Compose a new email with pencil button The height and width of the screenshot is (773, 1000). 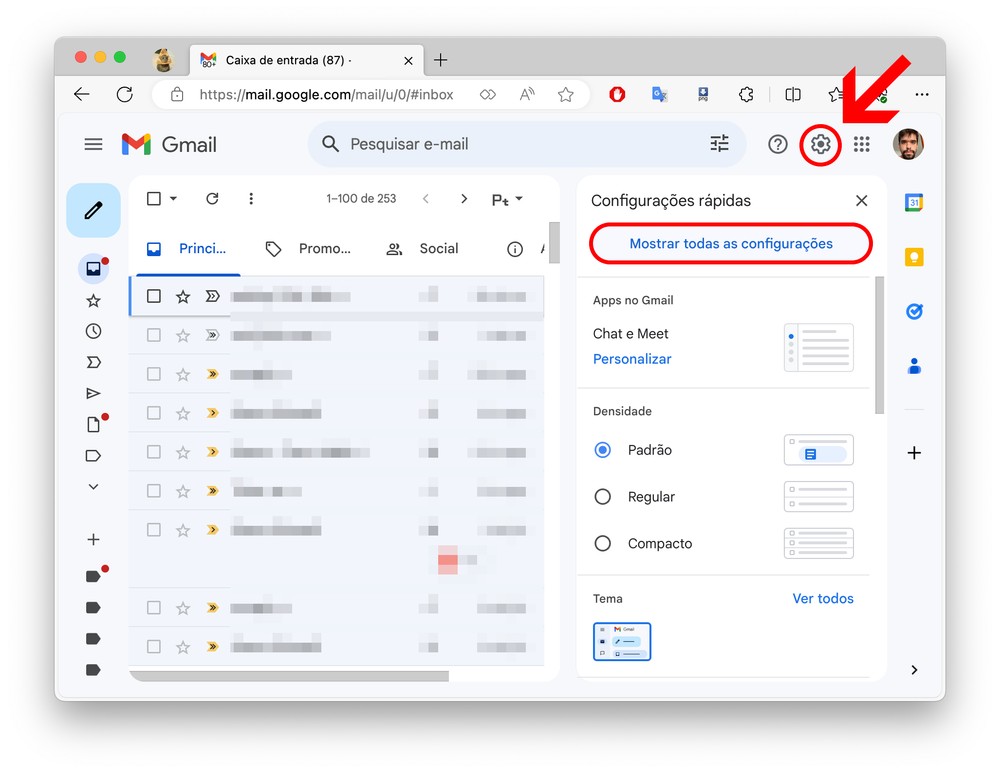93,210
